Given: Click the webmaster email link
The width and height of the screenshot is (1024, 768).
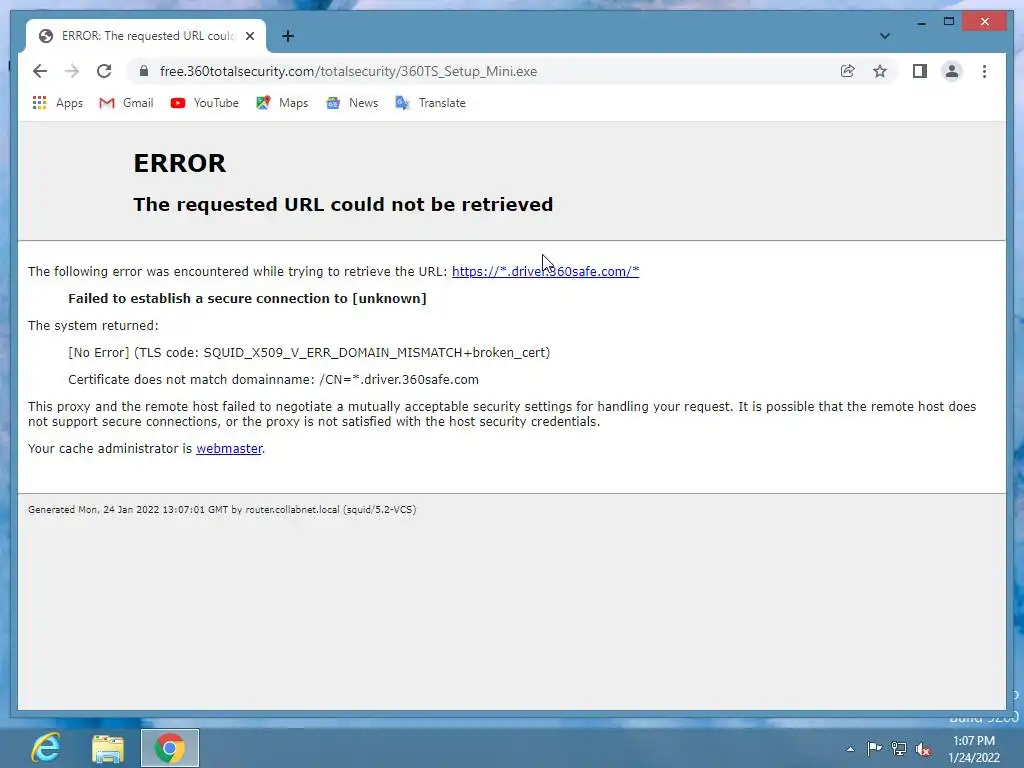Looking at the screenshot, I should [x=229, y=449].
